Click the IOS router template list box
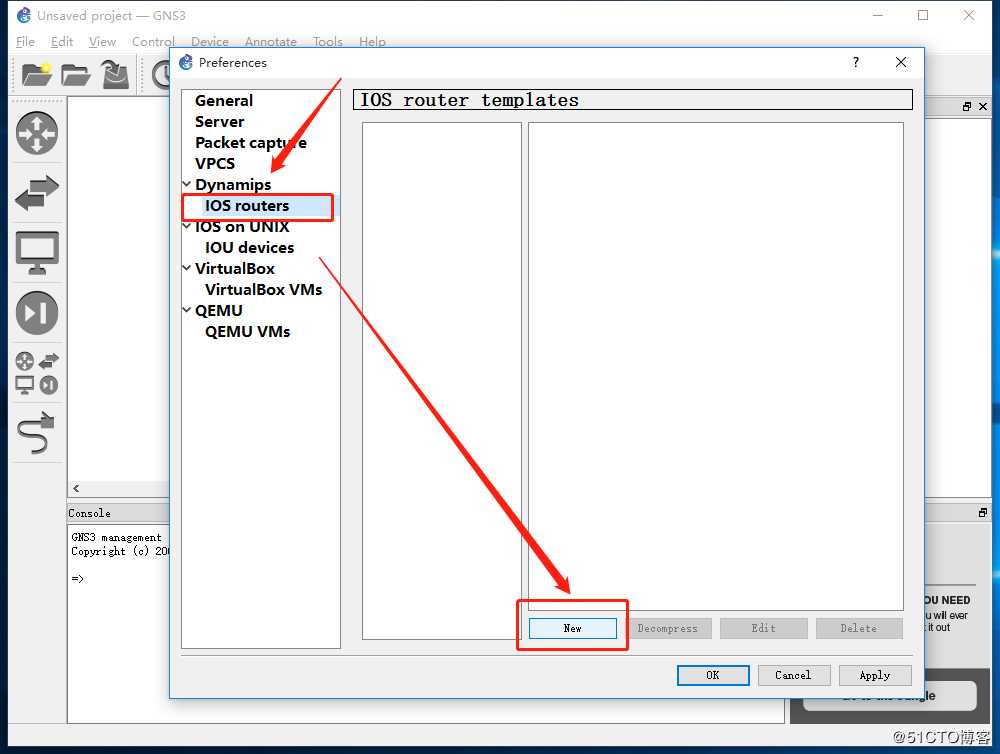Viewport: 1000px width, 754px height. coord(441,381)
